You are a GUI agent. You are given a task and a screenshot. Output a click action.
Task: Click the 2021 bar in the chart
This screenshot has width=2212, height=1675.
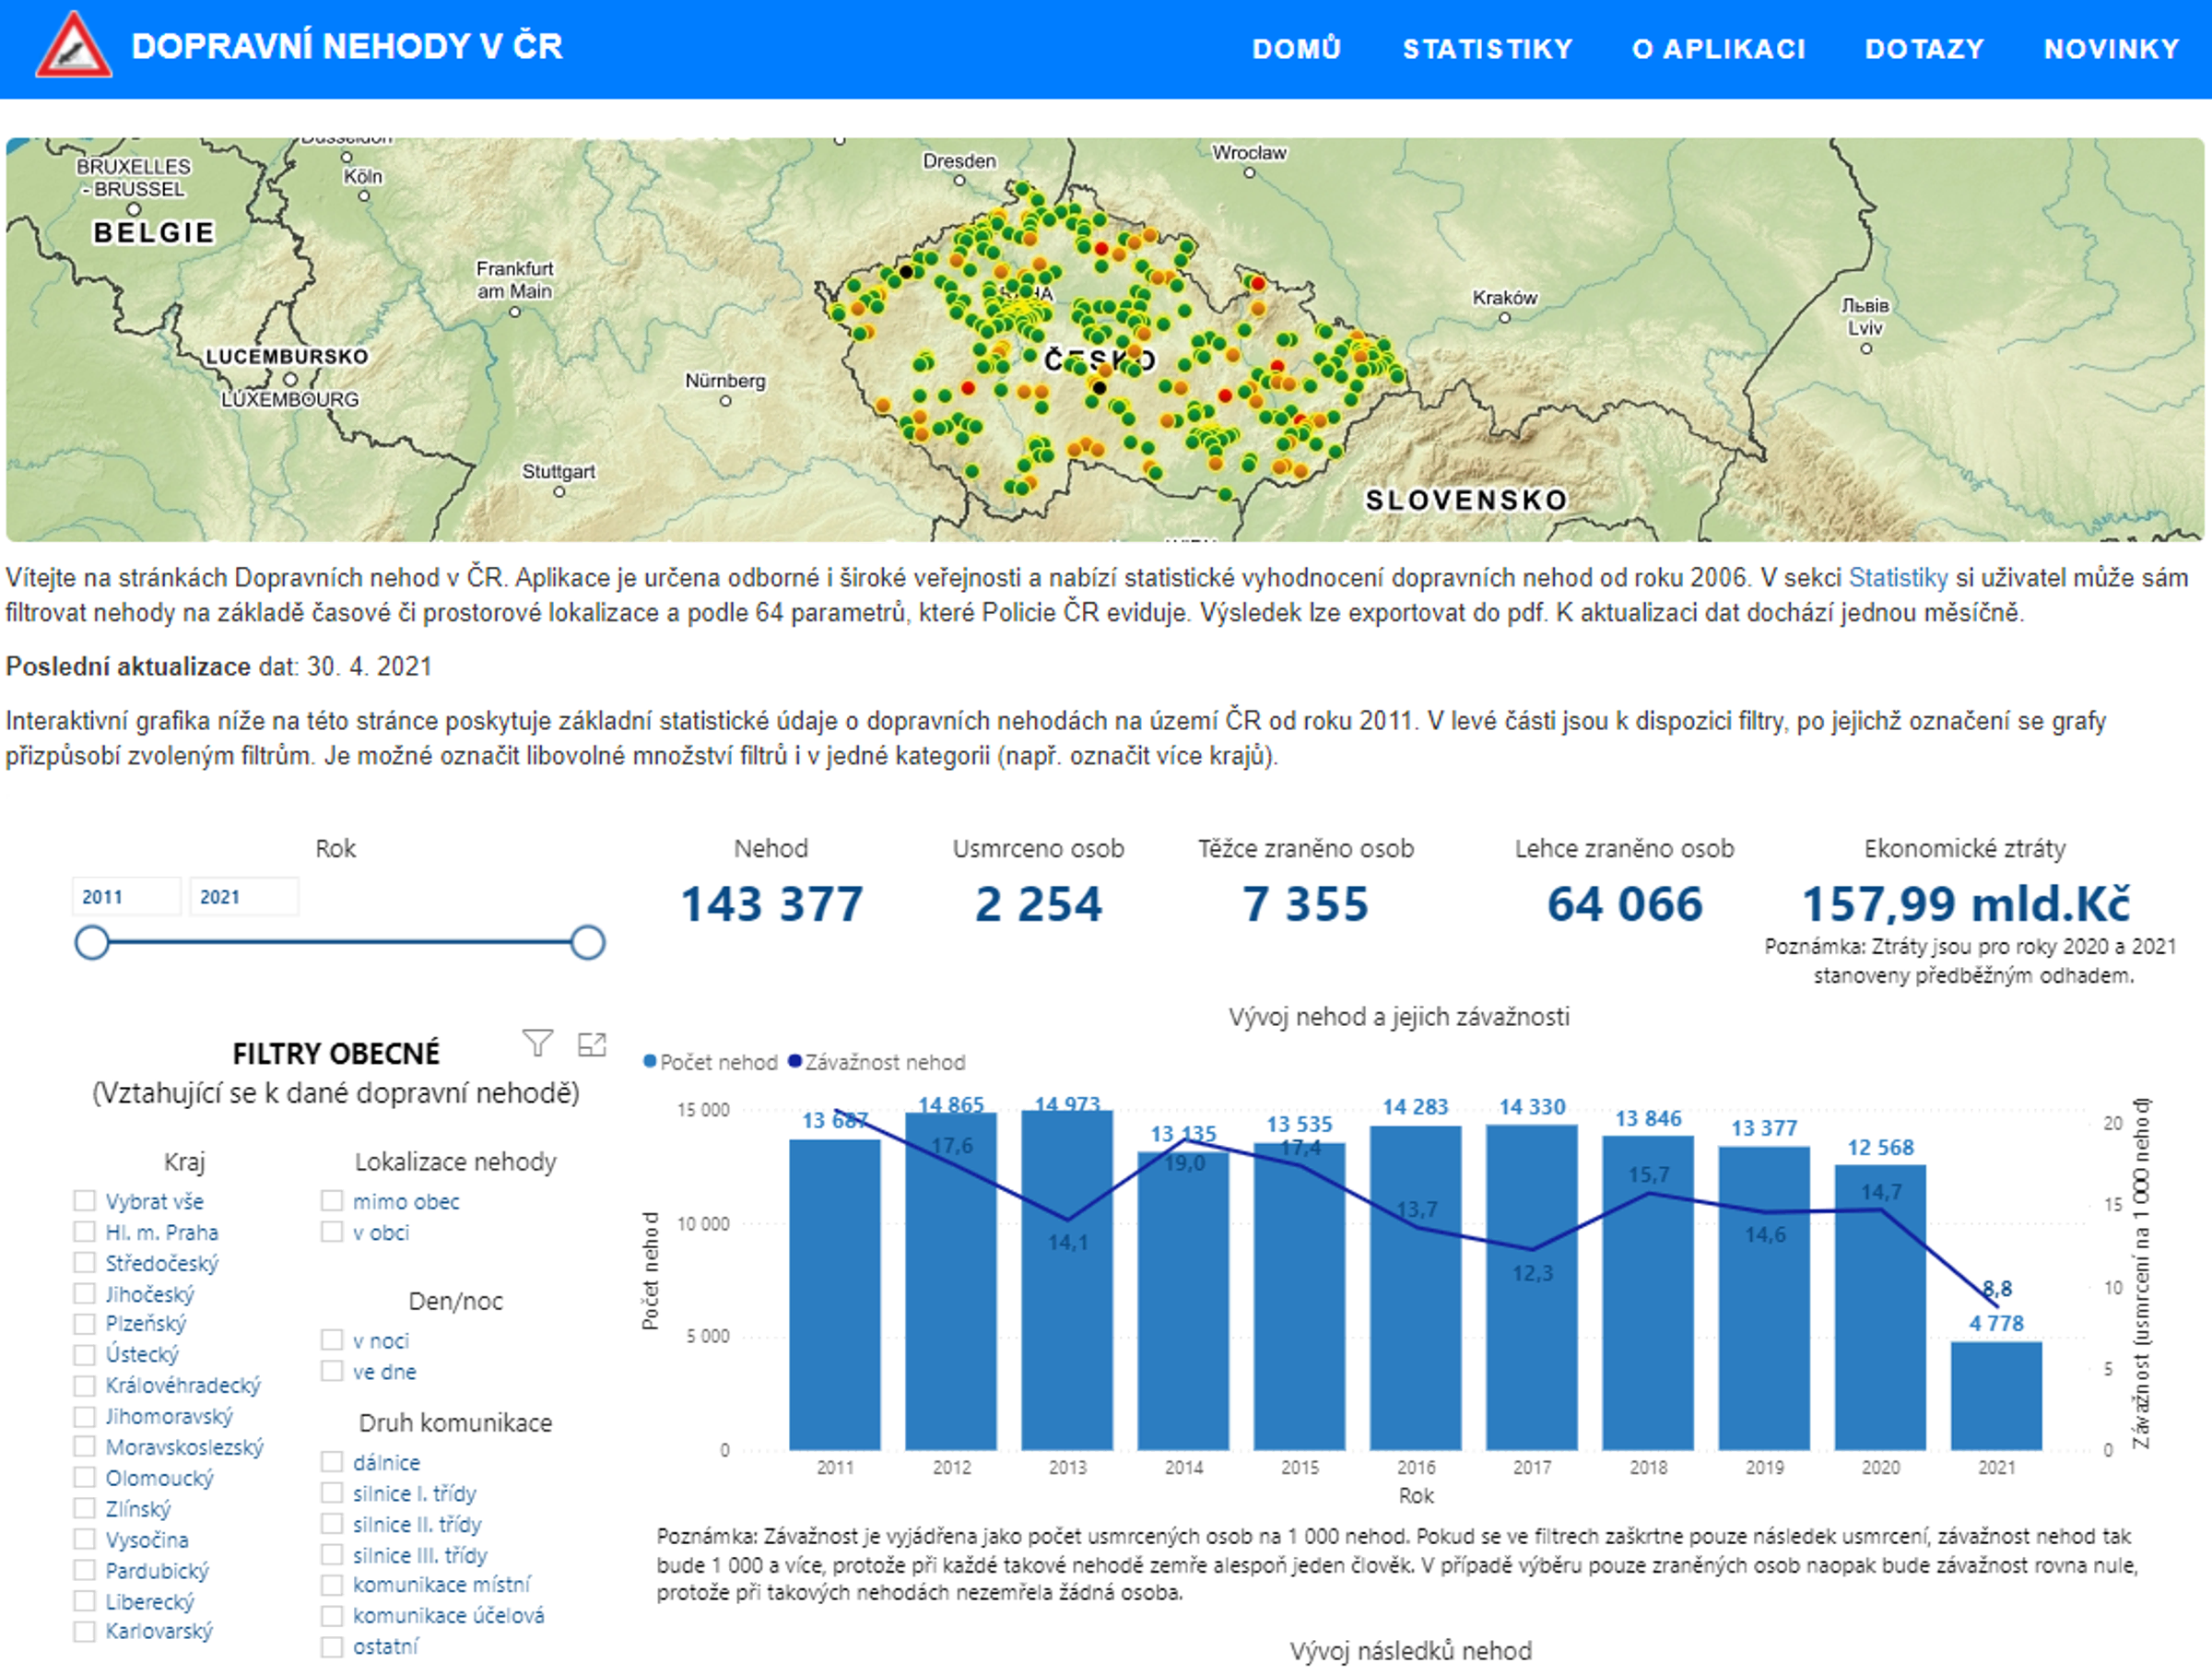point(1996,1396)
